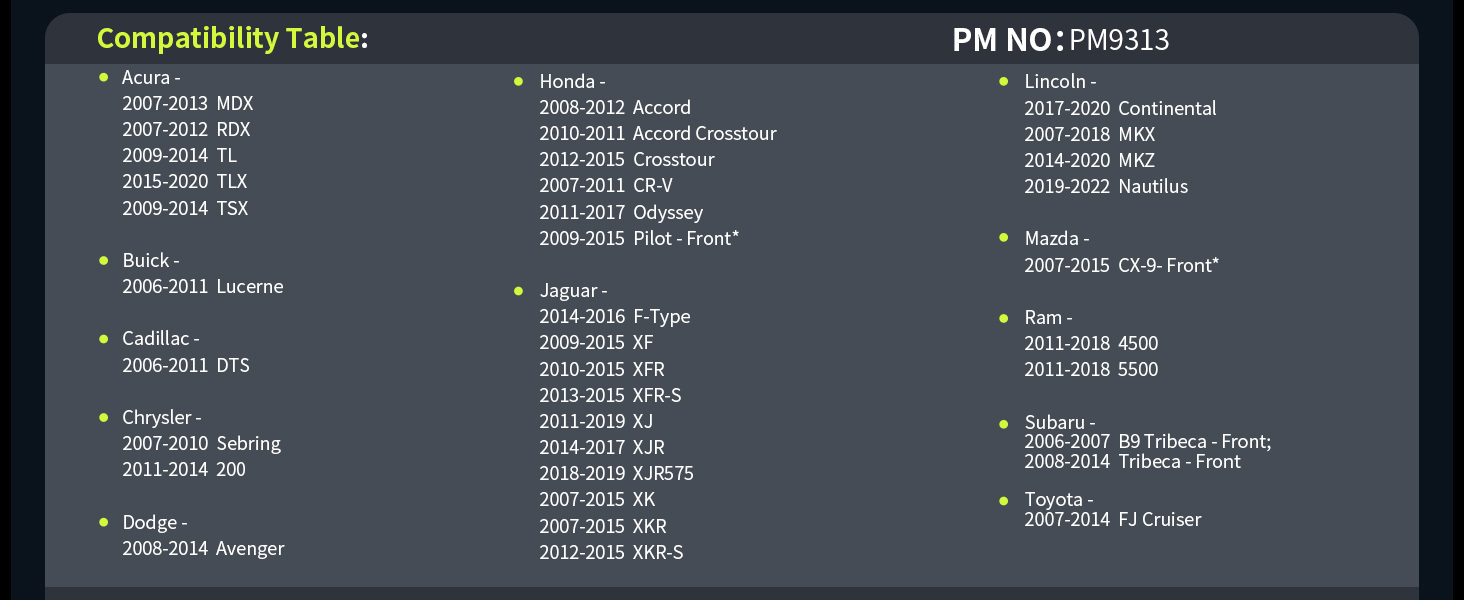Viewport: 1464px width, 600px height.
Task: Click the PM9313 part number
Action: (1119, 40)
